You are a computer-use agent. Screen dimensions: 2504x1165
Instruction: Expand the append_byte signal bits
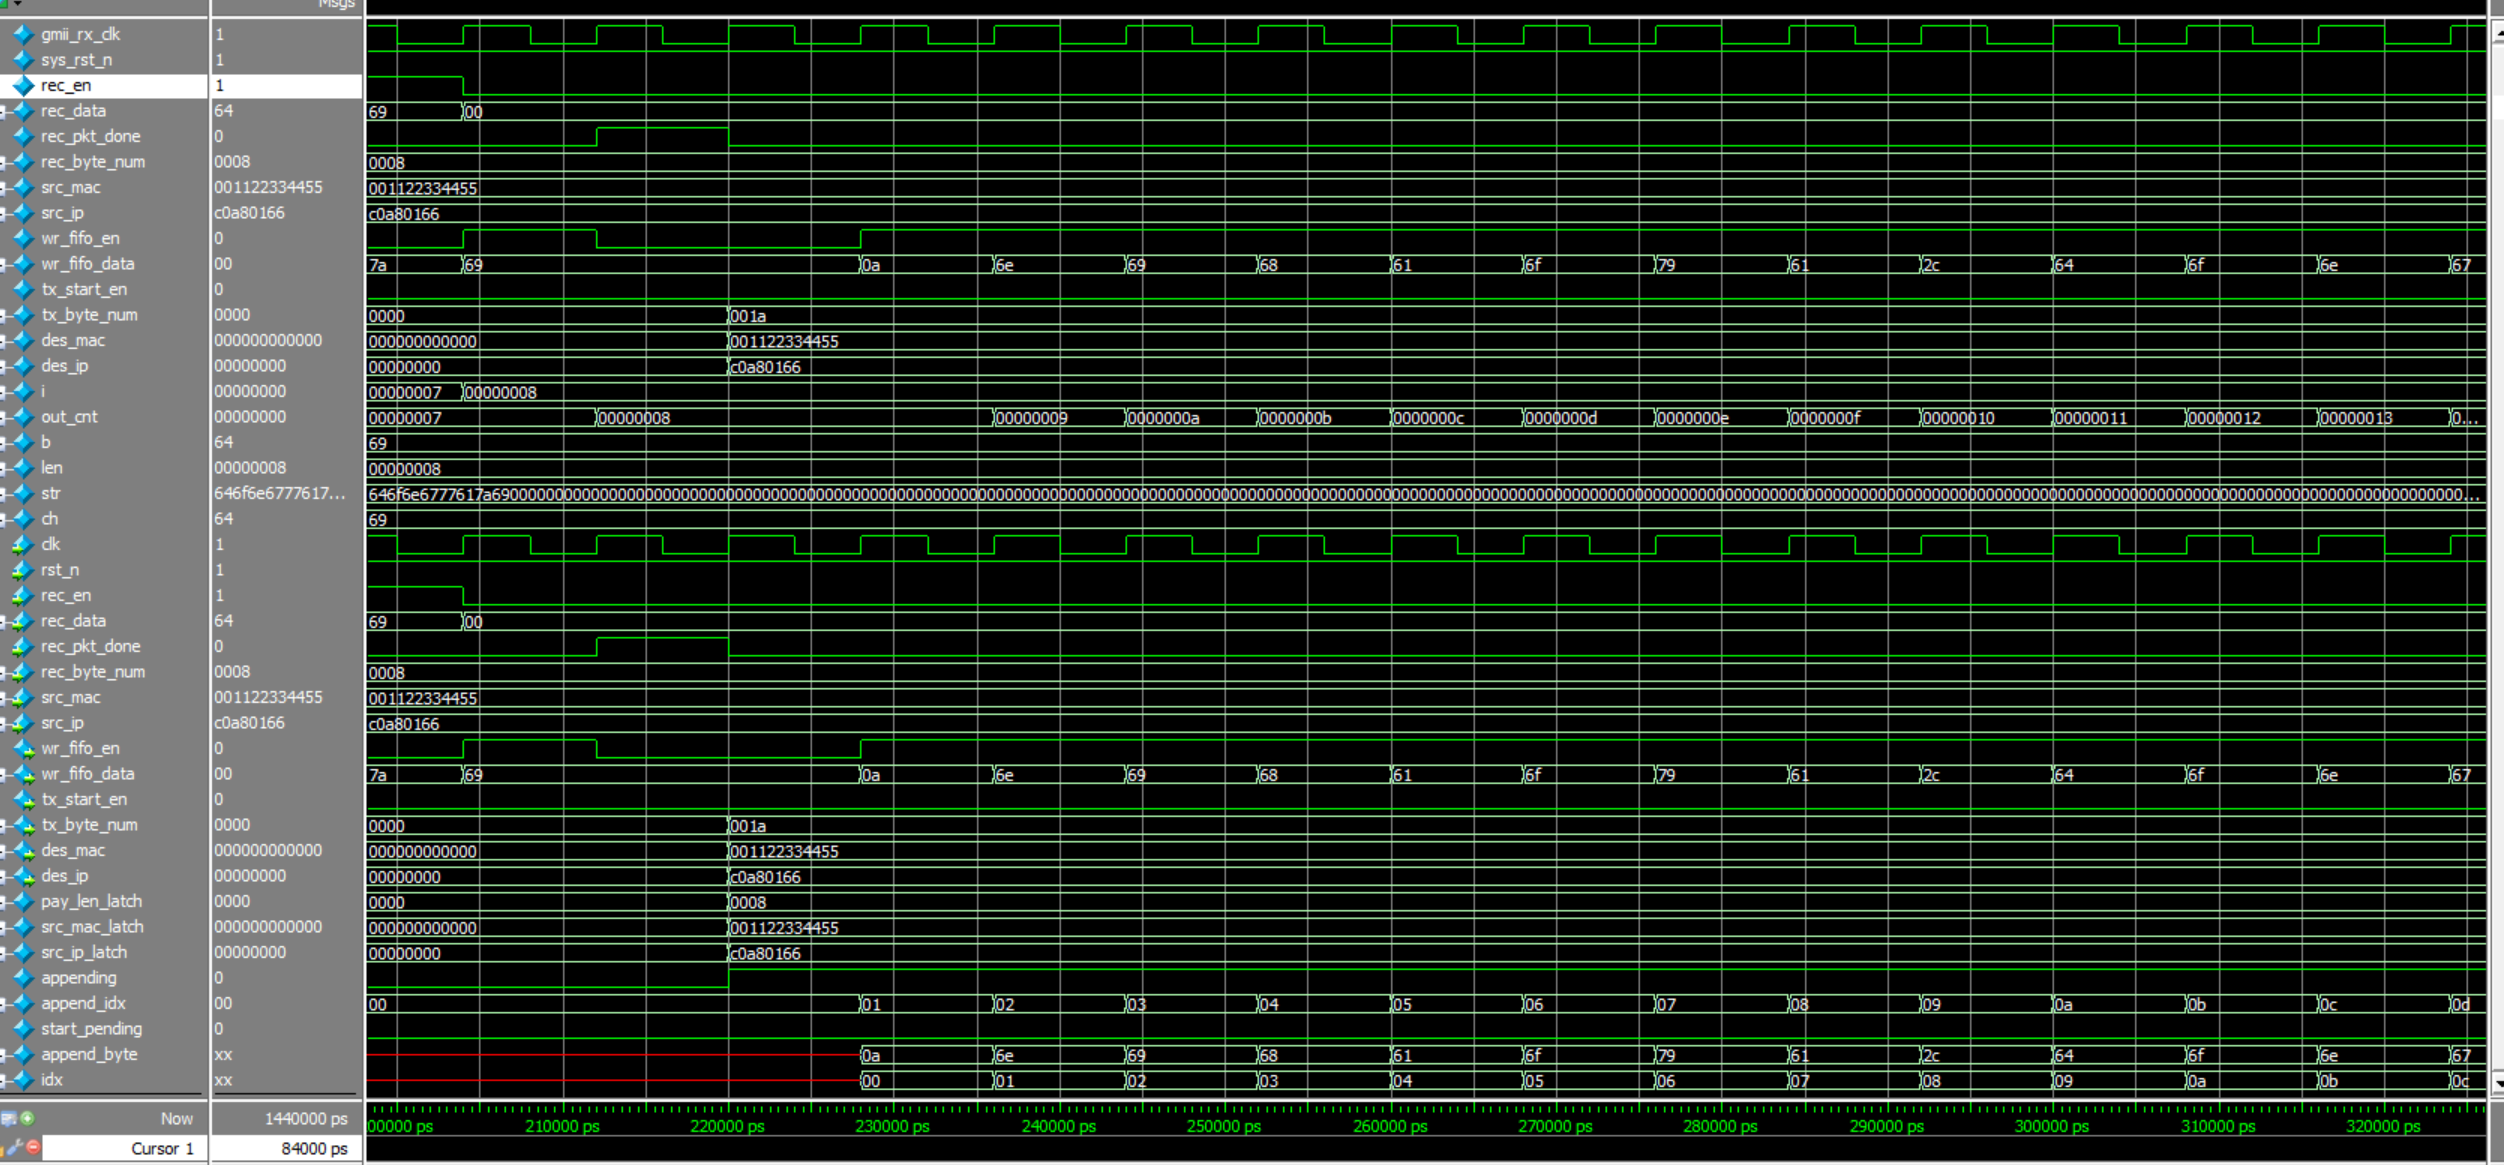click(x=4, y=1054)
